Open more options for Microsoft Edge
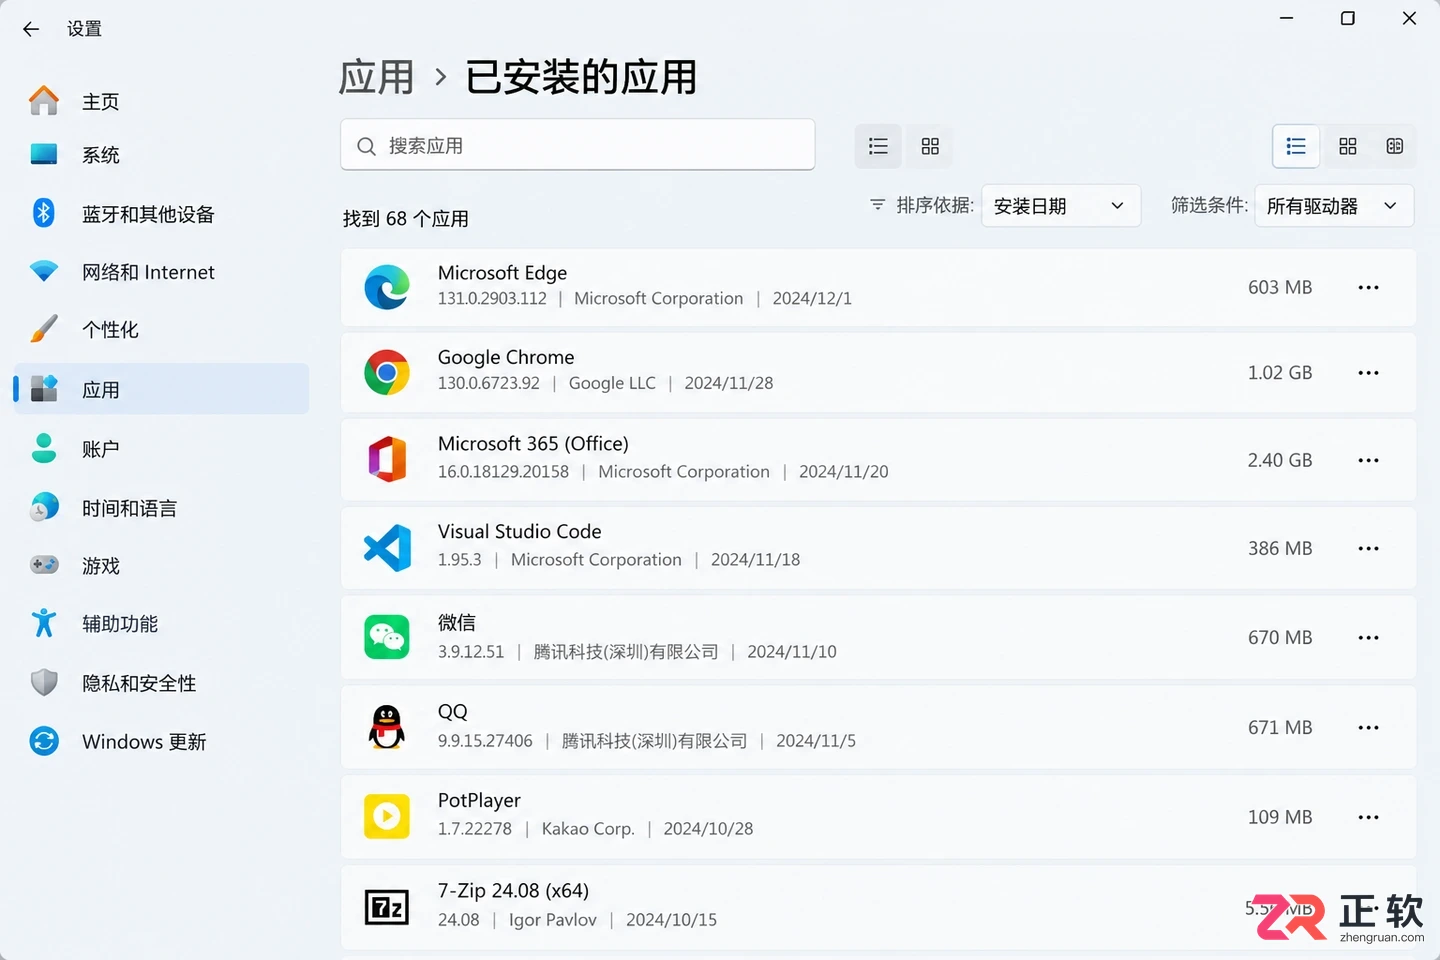 coord(1368,288)
